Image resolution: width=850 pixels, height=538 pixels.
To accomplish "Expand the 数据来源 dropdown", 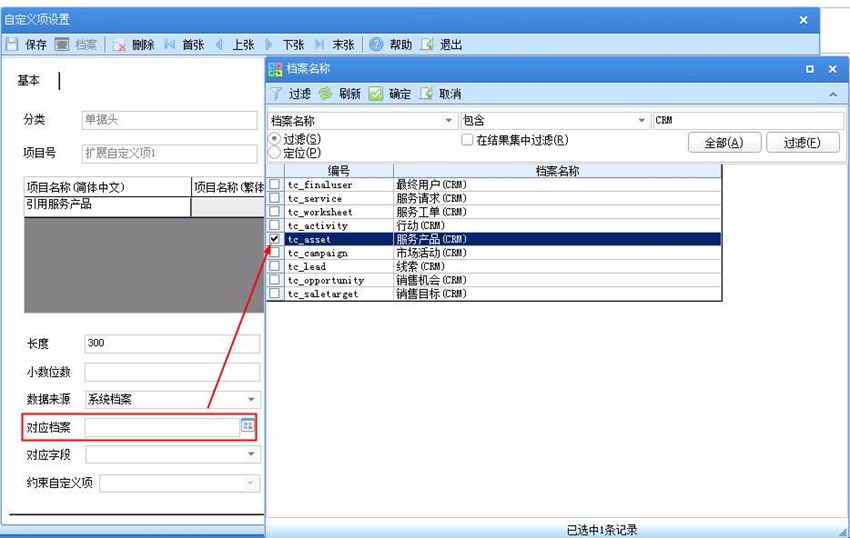I will tap(251, 400).
